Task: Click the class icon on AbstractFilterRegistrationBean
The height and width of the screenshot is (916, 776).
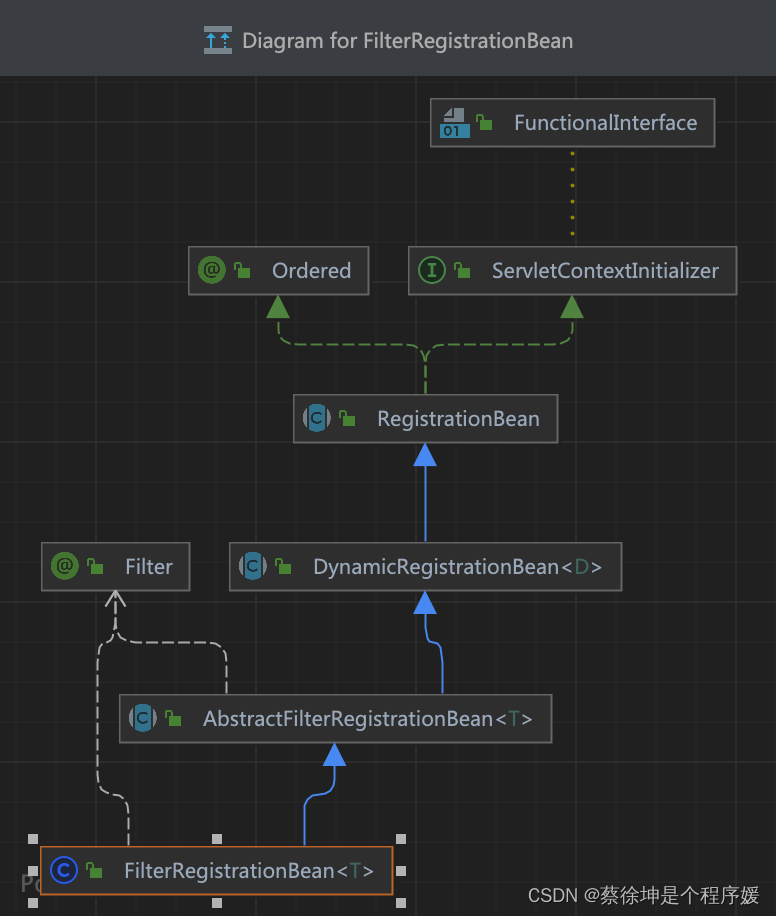Action: [x=141, y=718]
